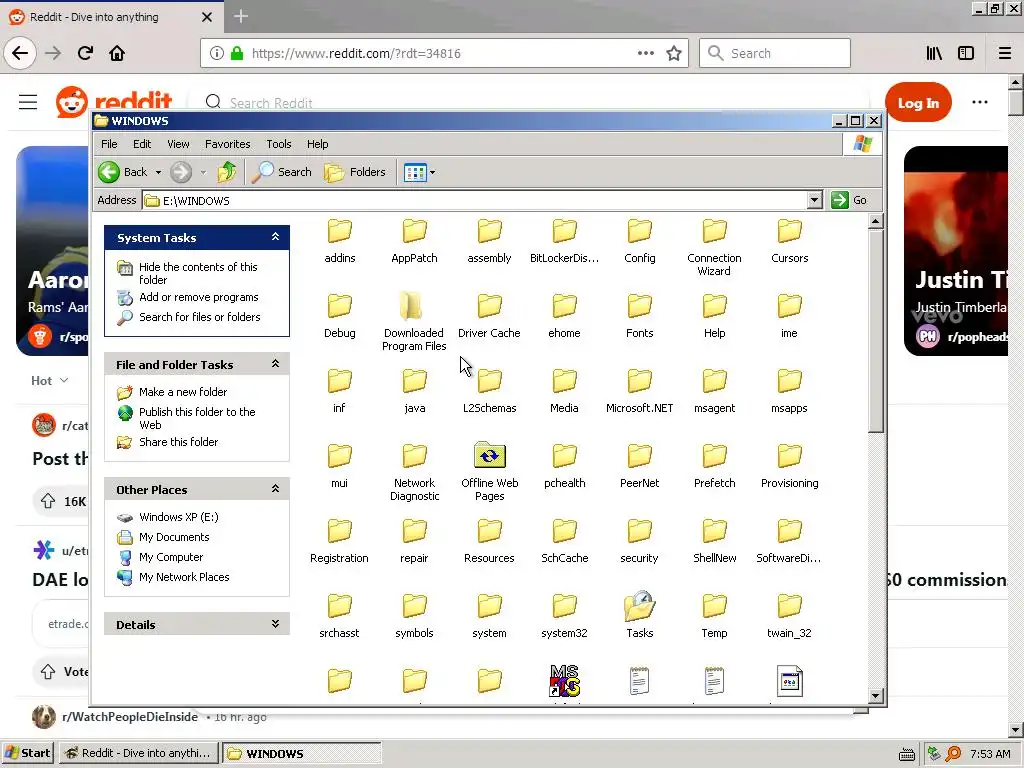Click Share this folder link
Screen dimensions: 1024x768
(x=178, y=442)
